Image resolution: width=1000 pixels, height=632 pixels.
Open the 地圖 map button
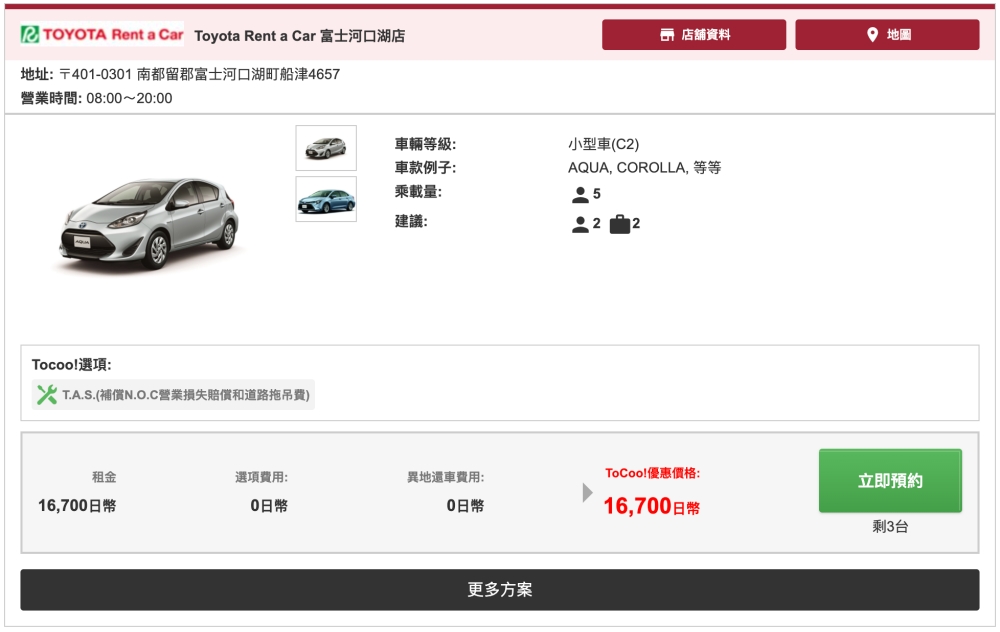pyautogui.click(x=887, y=34)
